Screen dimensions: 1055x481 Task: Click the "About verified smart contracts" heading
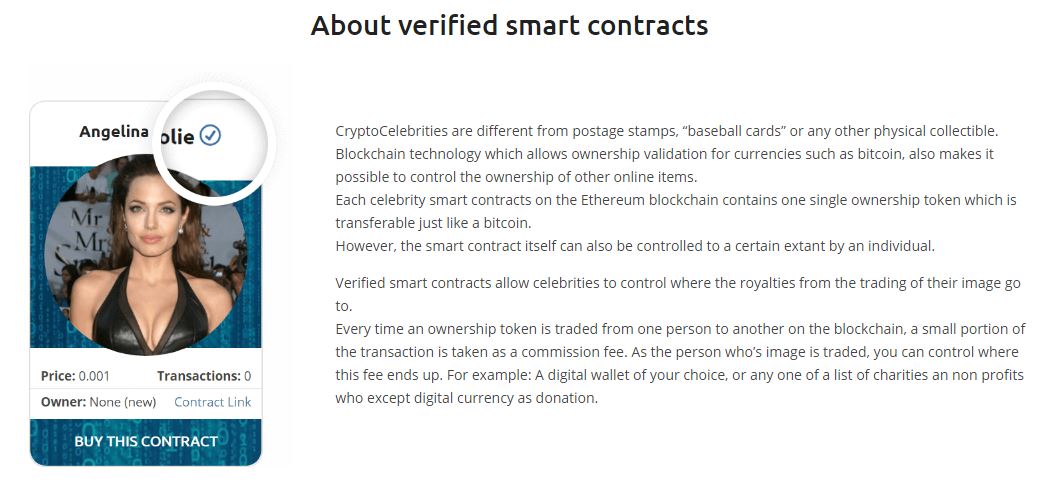[509, 26]
